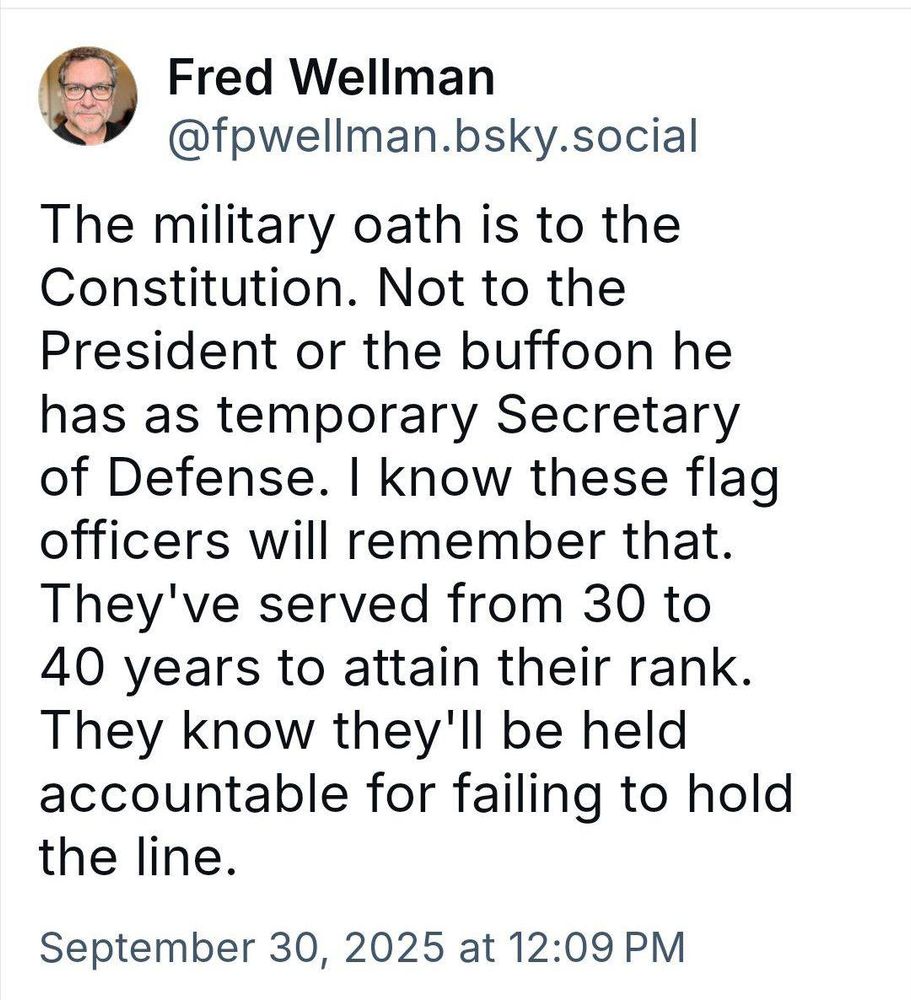Open Fred Wellman's profile avatar
Viewport: 911px width, 1000px height.
[x=88, y=96]
